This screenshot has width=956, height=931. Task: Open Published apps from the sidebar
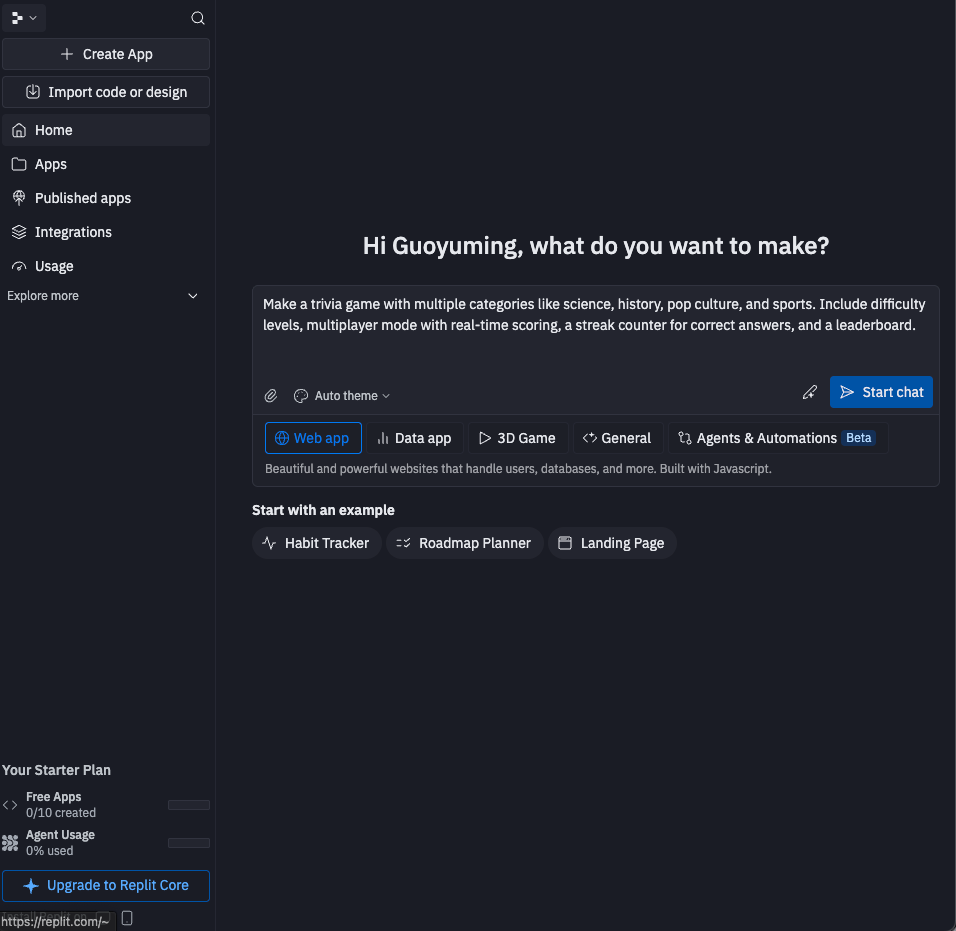click(83, 198)
